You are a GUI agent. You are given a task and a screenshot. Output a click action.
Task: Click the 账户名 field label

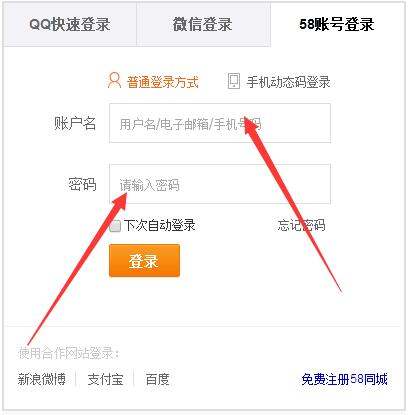point(75,123)
